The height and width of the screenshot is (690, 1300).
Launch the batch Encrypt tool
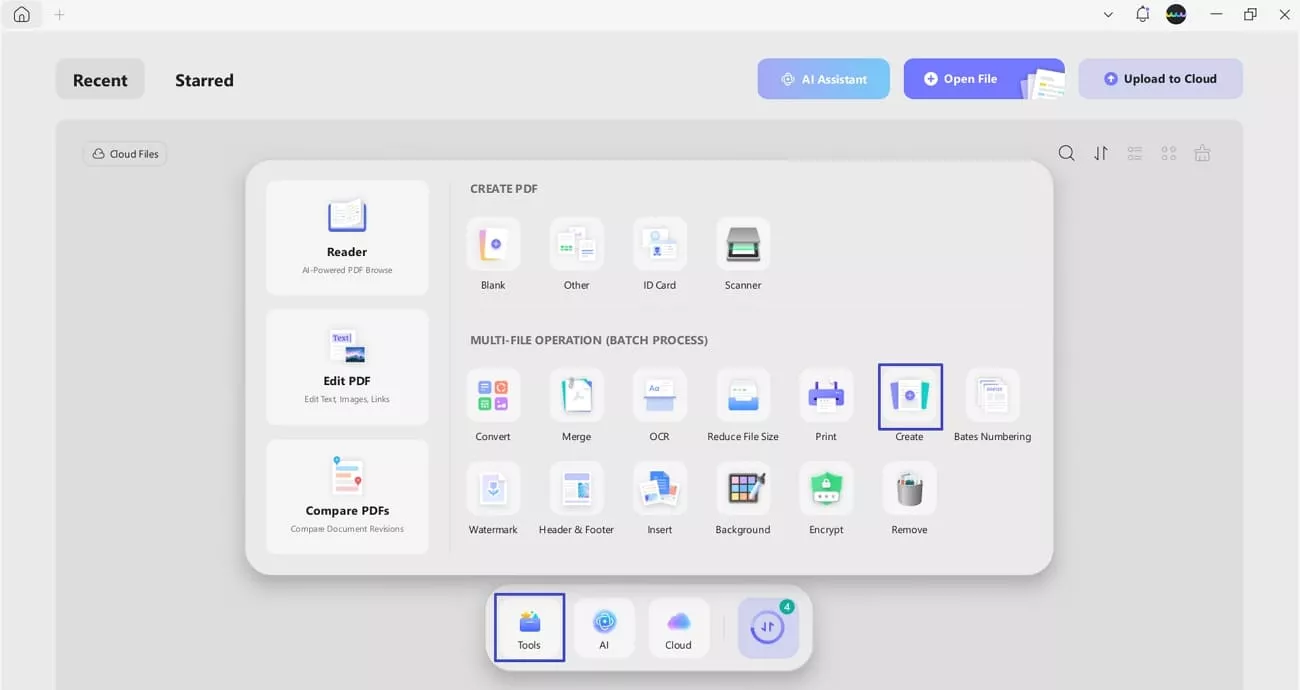(x=826, y=488)
